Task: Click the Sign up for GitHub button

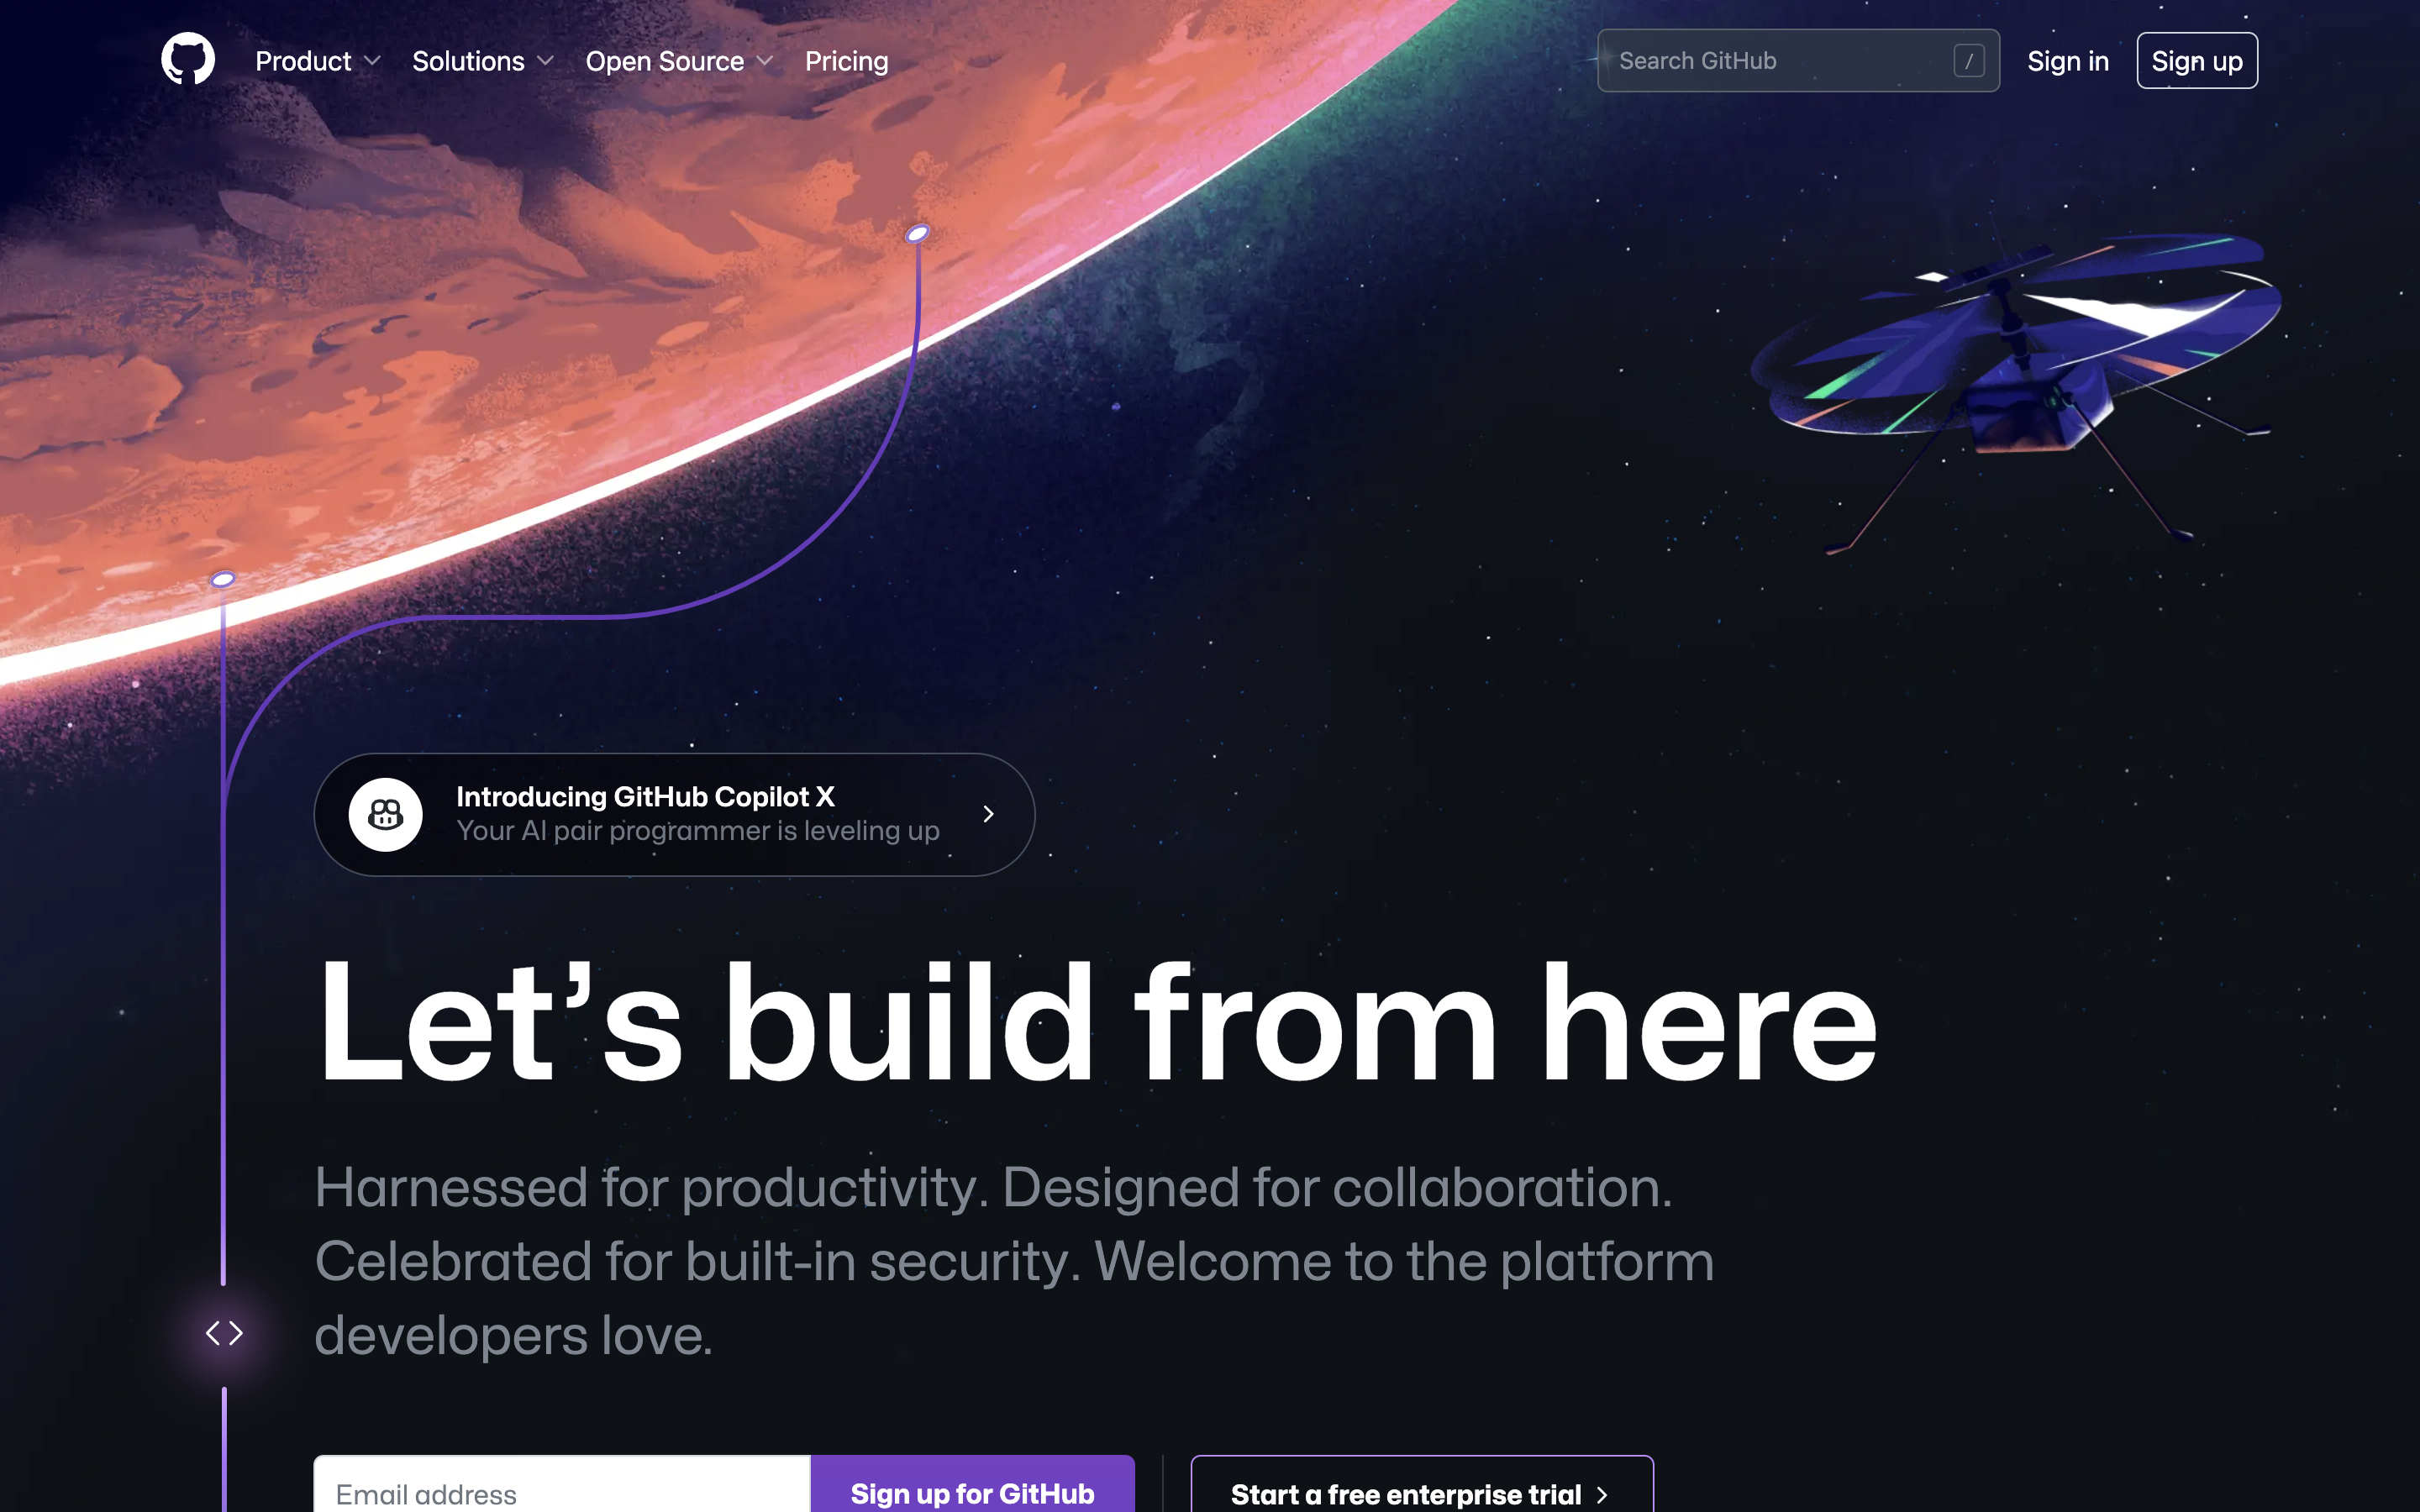Action: coord(973,1484)
